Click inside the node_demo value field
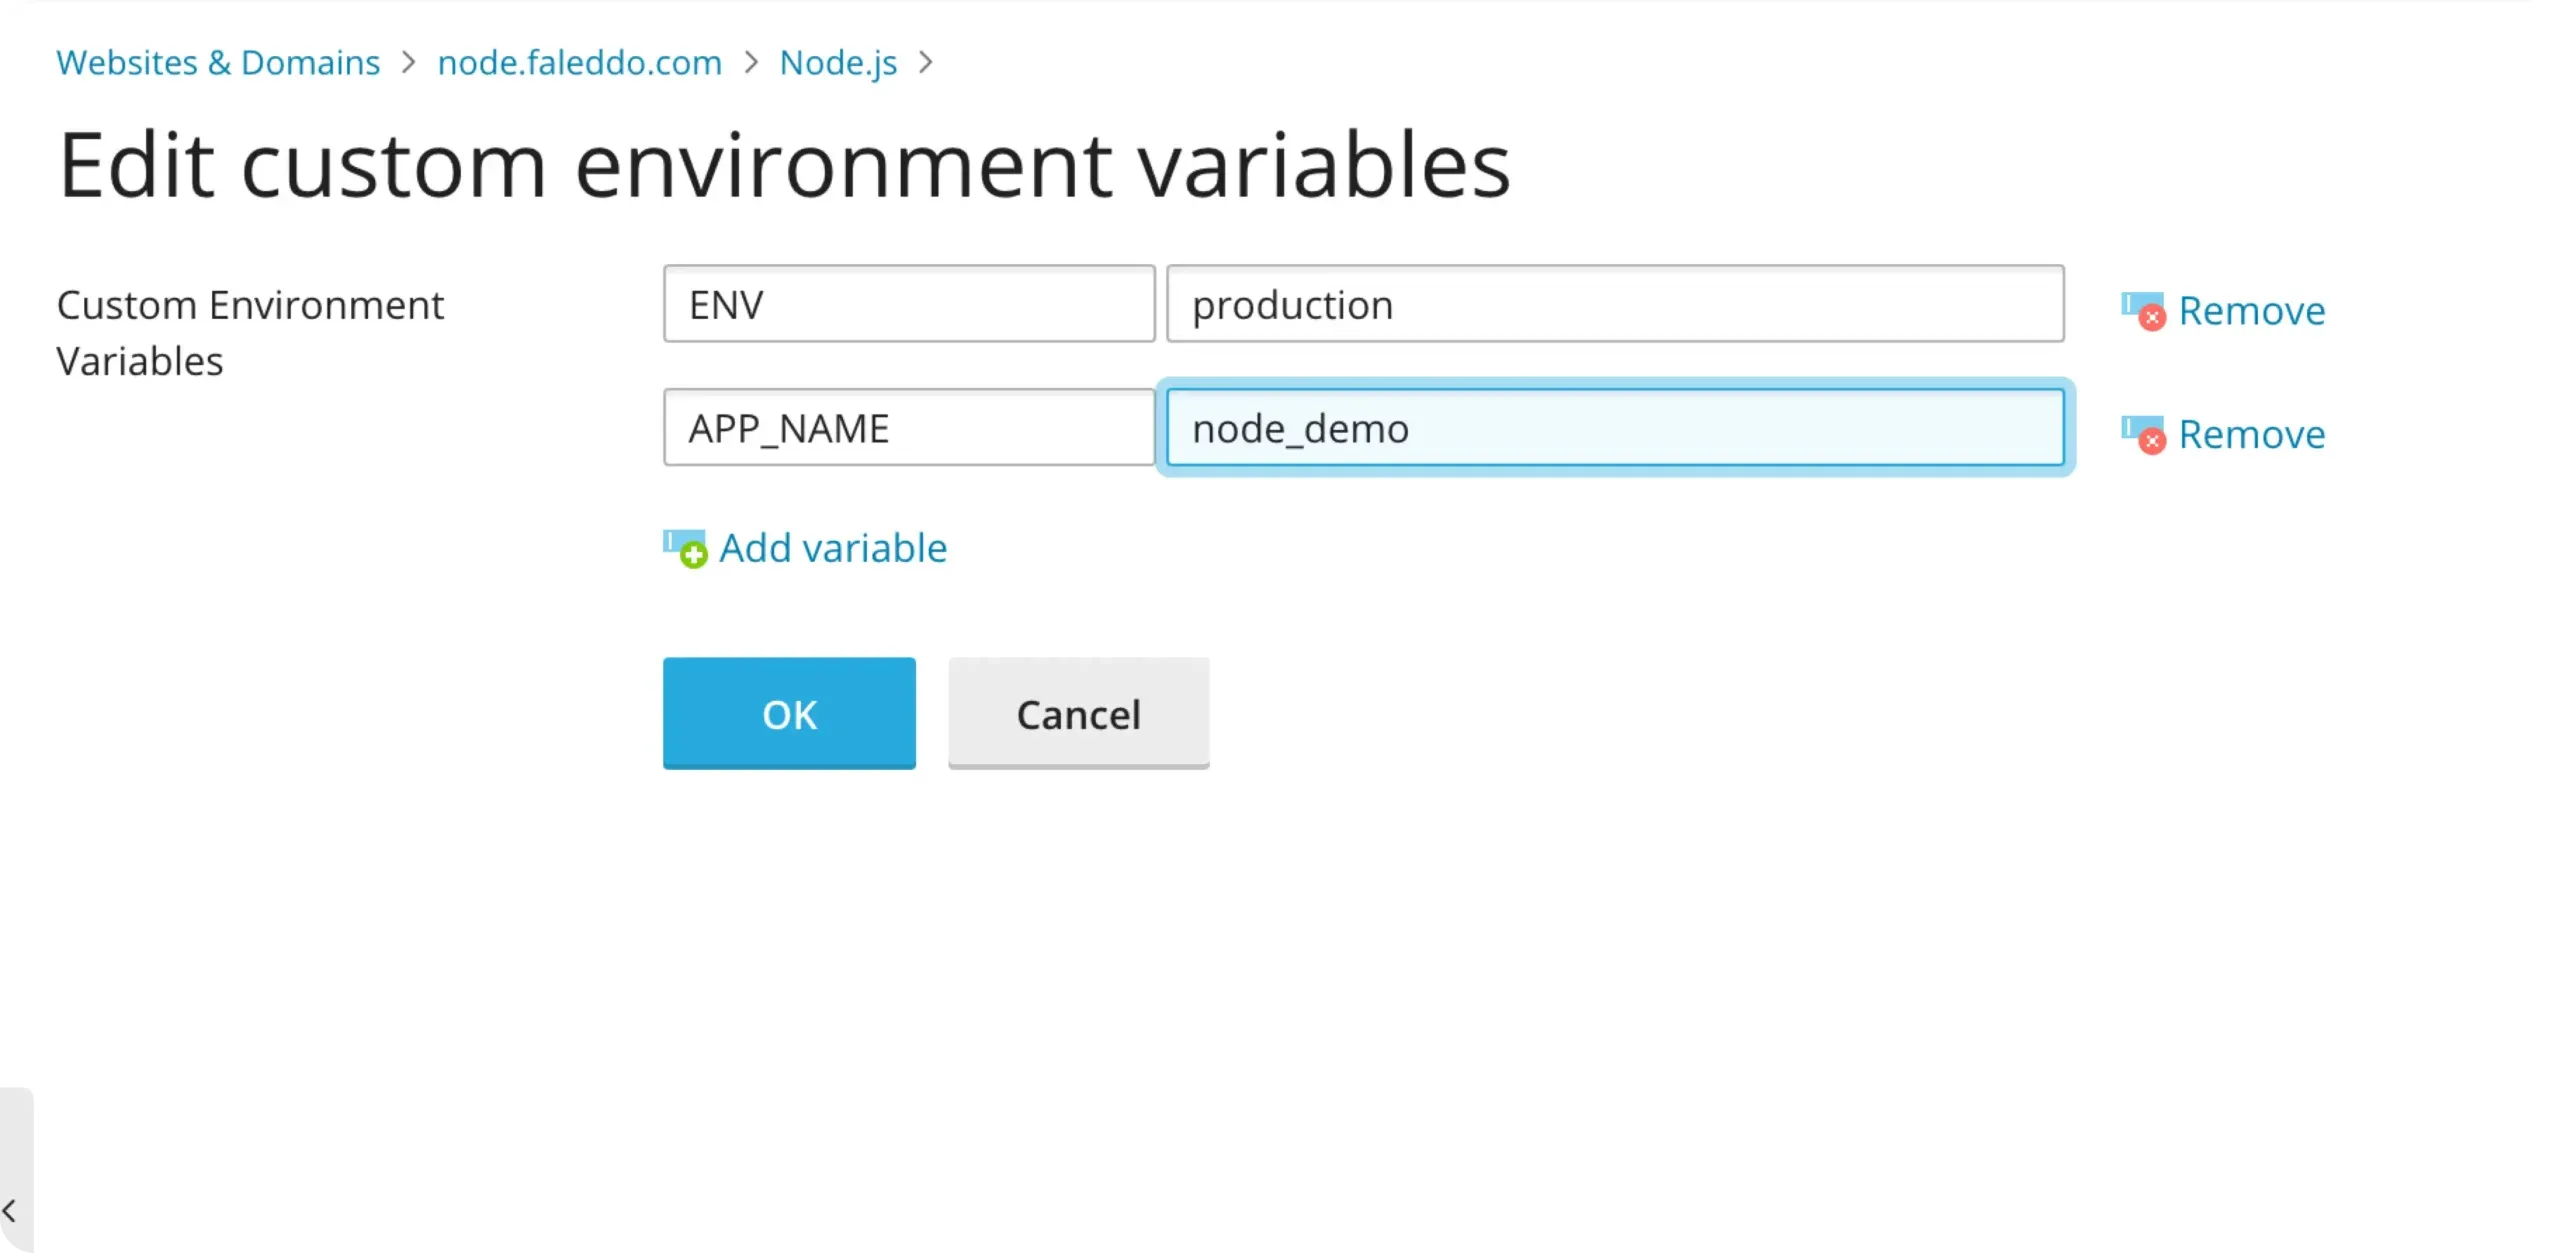The width and height of the screenshot is (2560, 1253). (1614, 428)
